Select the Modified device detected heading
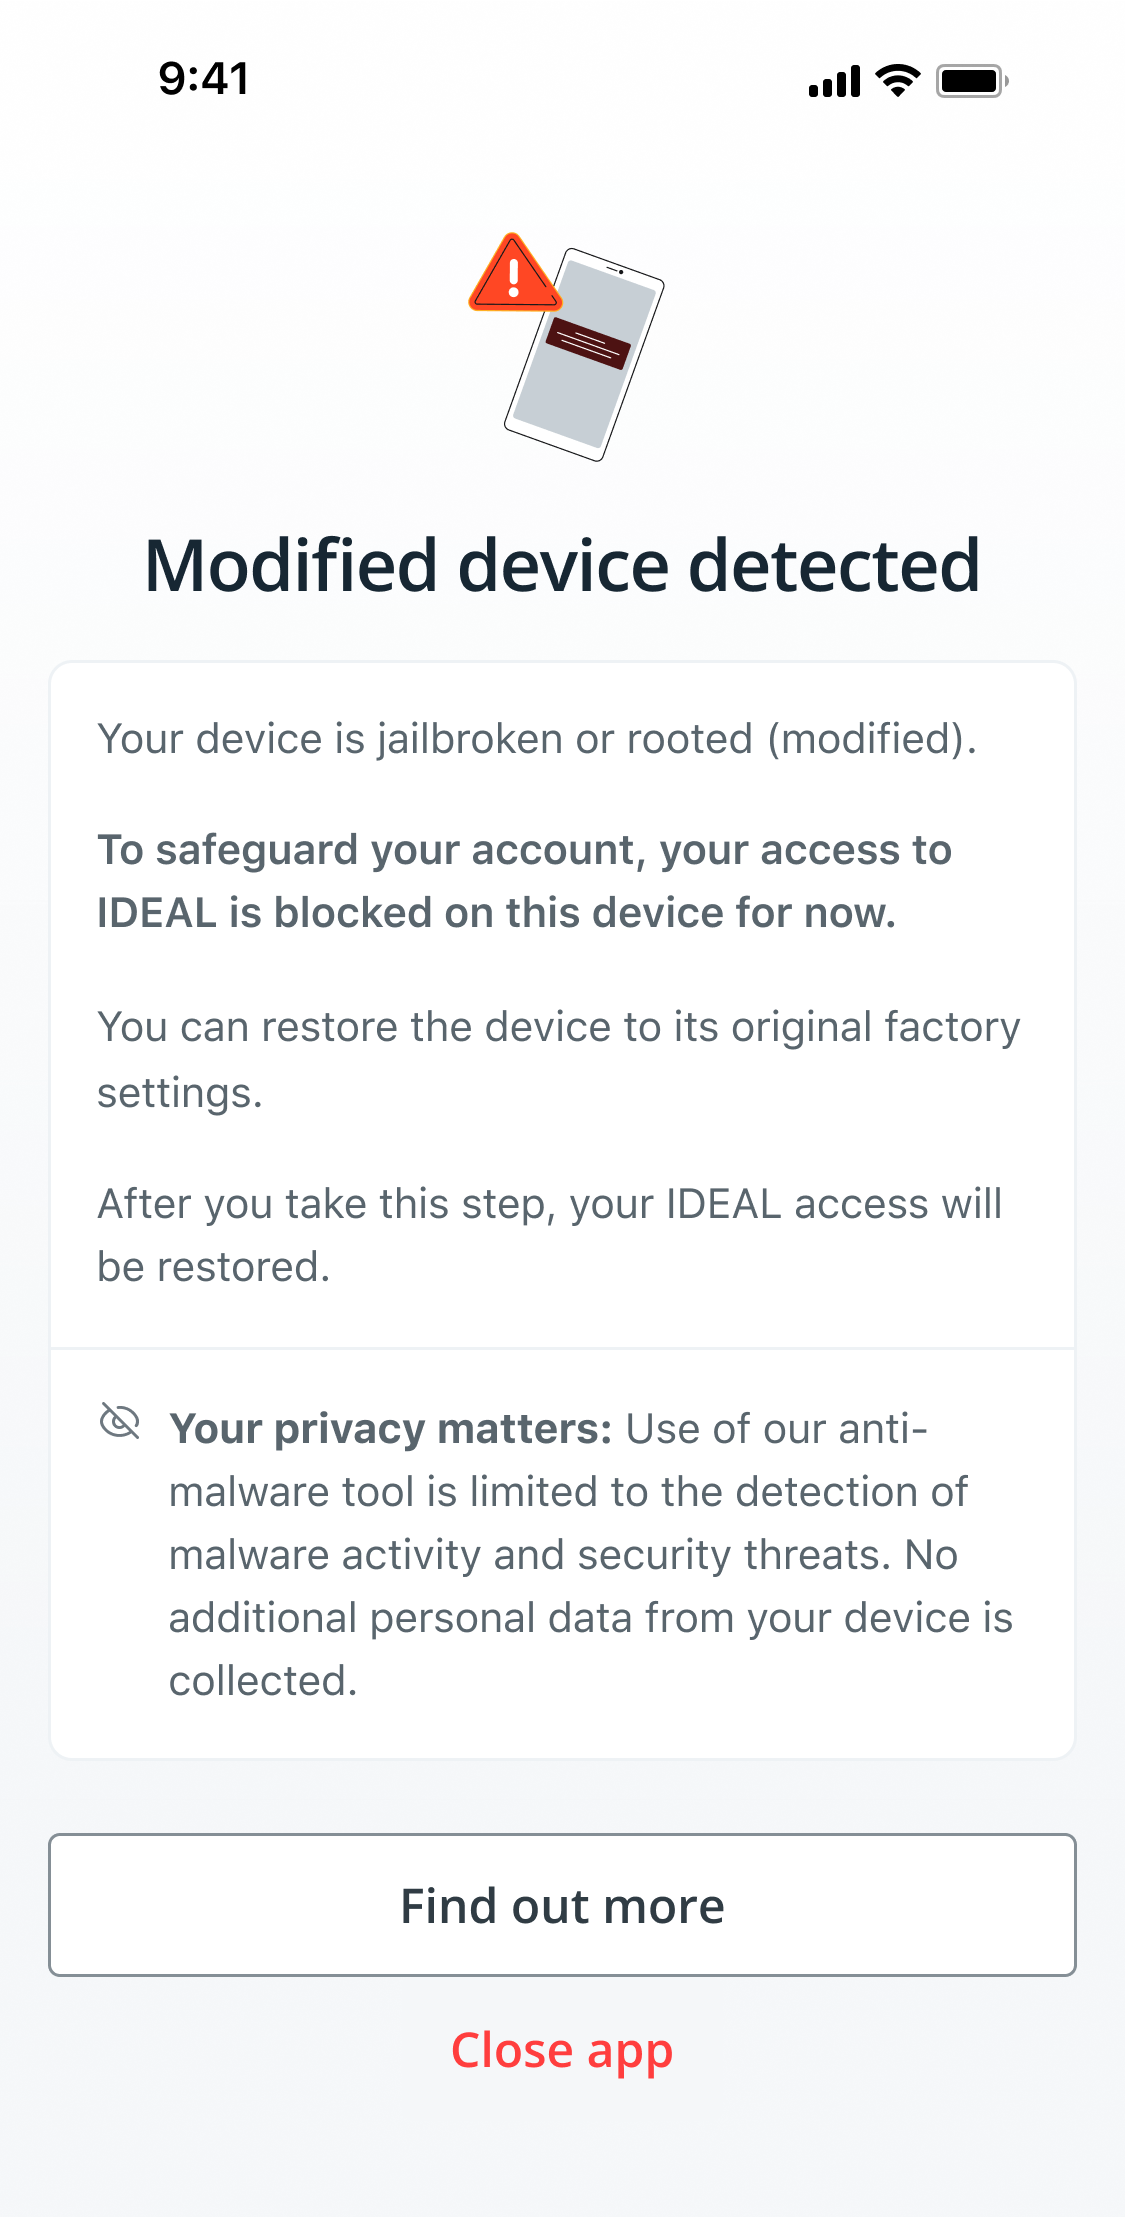 [x=562, y=565]
